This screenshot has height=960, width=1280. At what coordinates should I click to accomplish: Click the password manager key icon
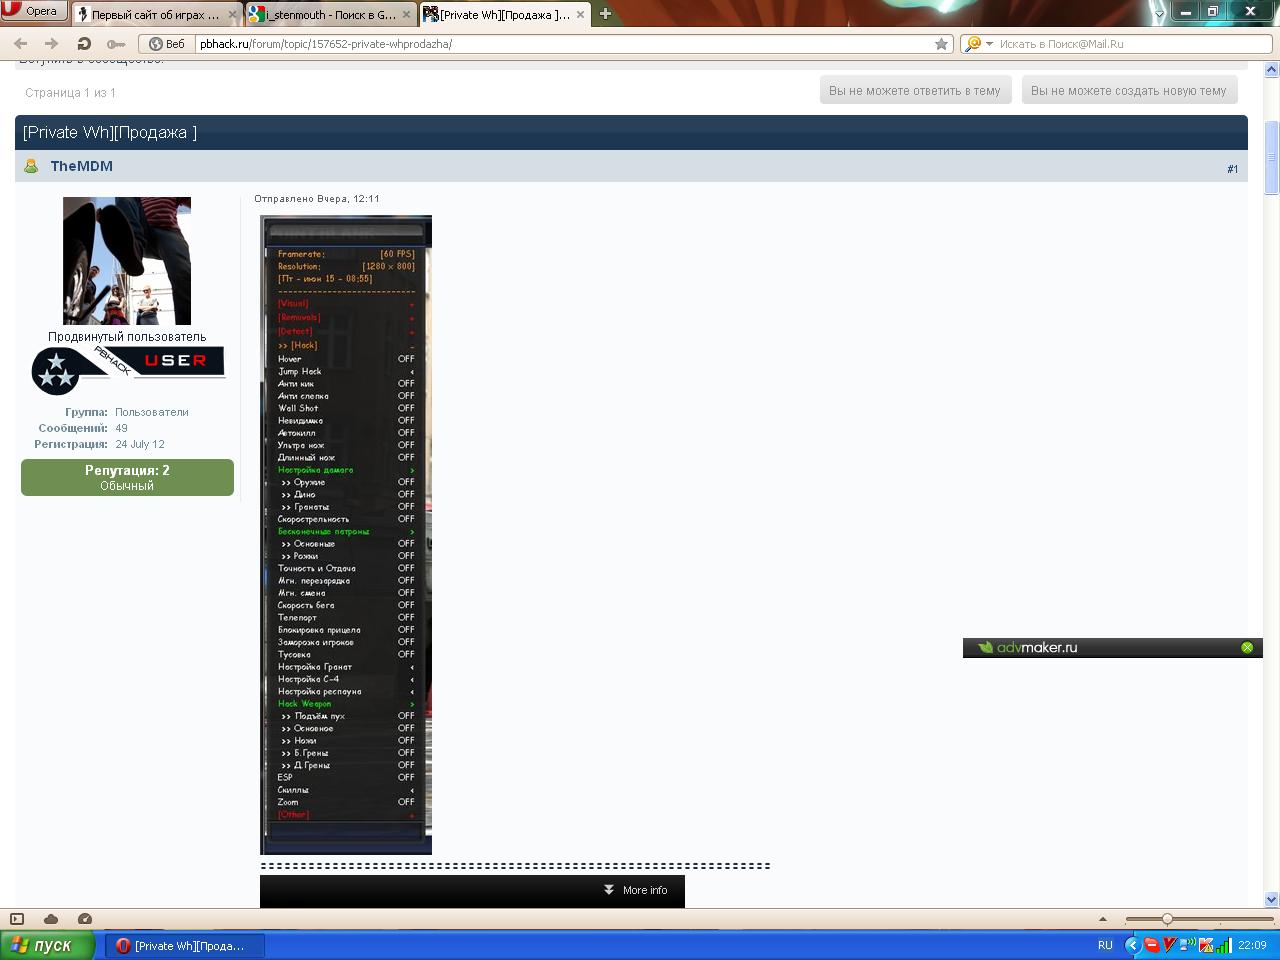click(x=116, y=44)
